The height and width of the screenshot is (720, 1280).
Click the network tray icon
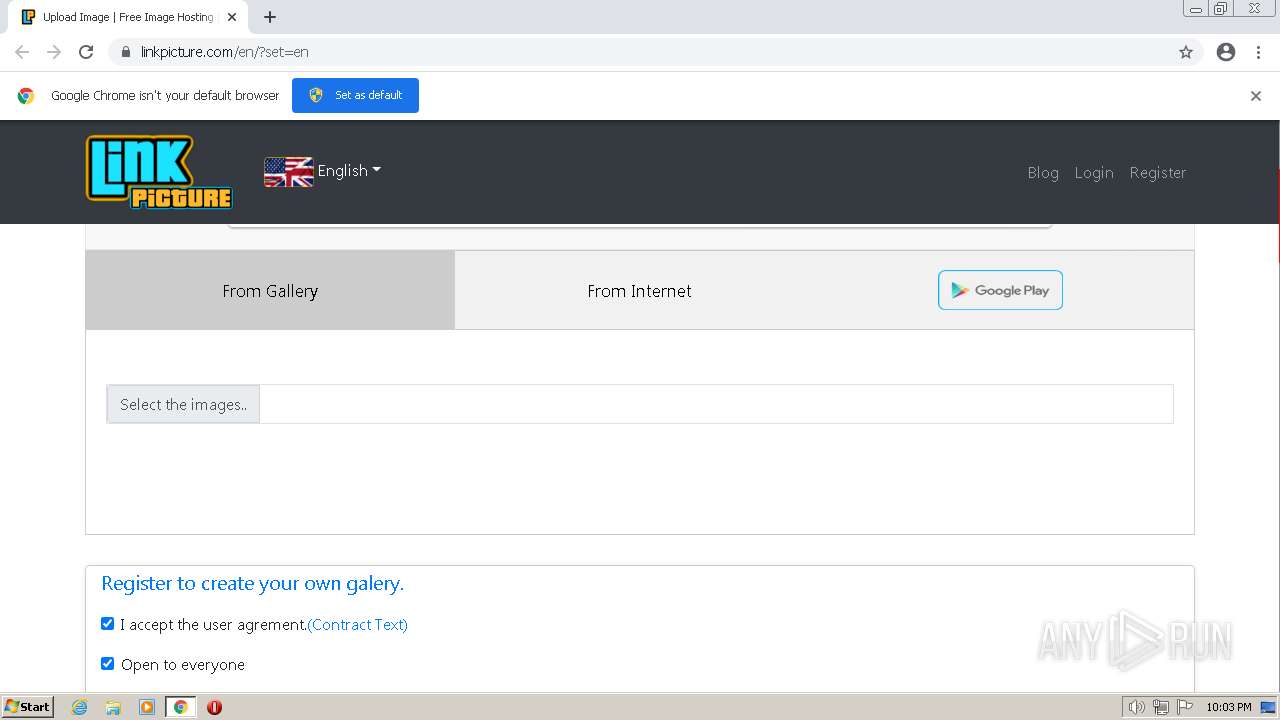[x=1161, y=707]
